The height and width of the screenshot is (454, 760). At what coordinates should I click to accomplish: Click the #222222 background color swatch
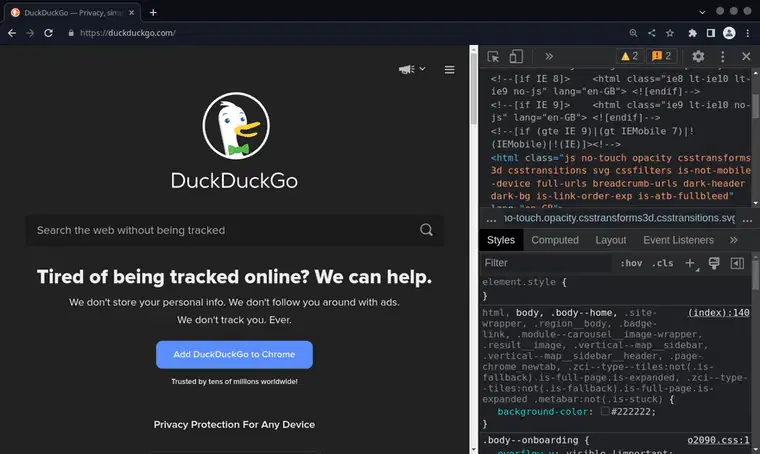pos(605,411)
